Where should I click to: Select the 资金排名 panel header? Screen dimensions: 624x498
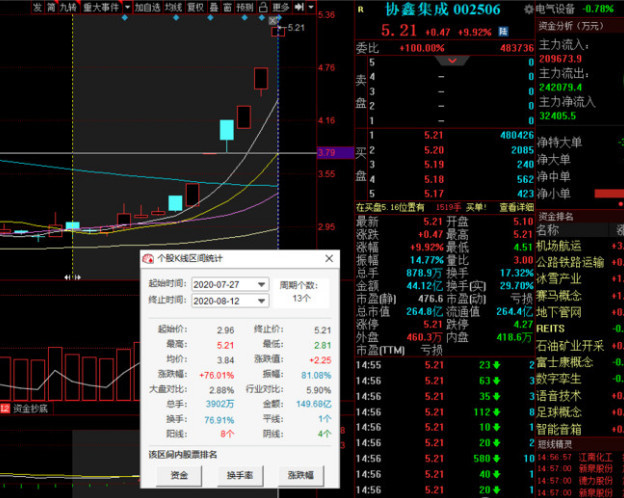556,216
